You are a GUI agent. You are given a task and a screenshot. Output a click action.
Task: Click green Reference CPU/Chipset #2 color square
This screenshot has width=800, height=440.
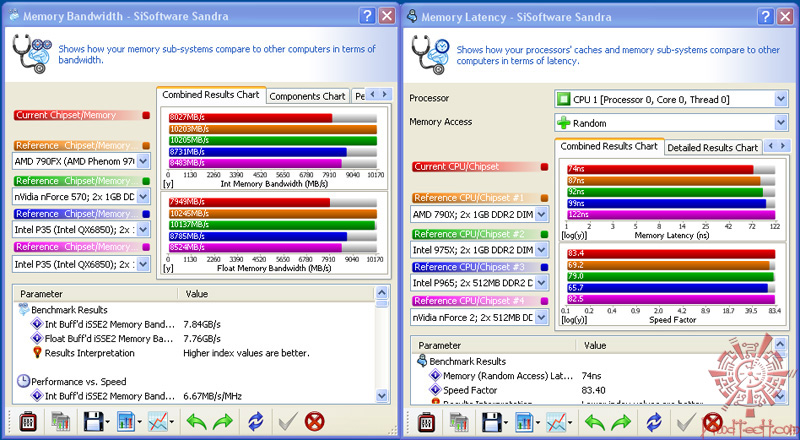(x=544, y=234)
